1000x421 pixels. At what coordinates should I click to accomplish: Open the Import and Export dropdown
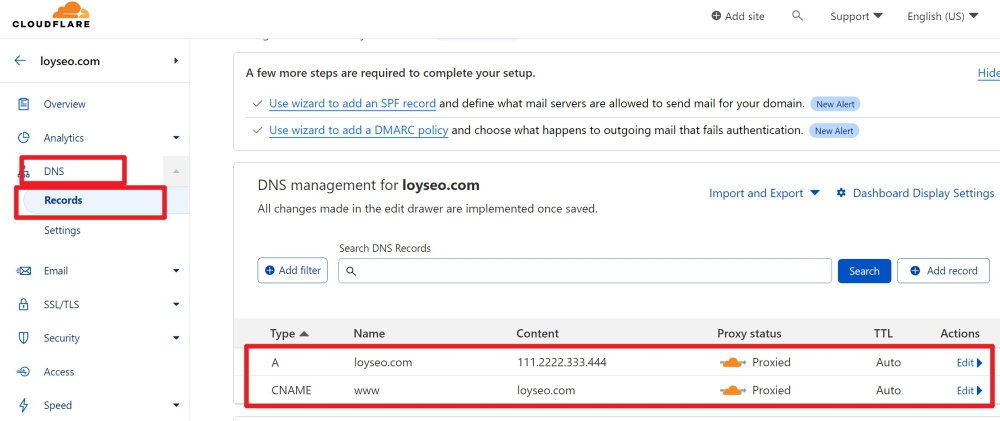pyautogui.click(x=764, y=193)
